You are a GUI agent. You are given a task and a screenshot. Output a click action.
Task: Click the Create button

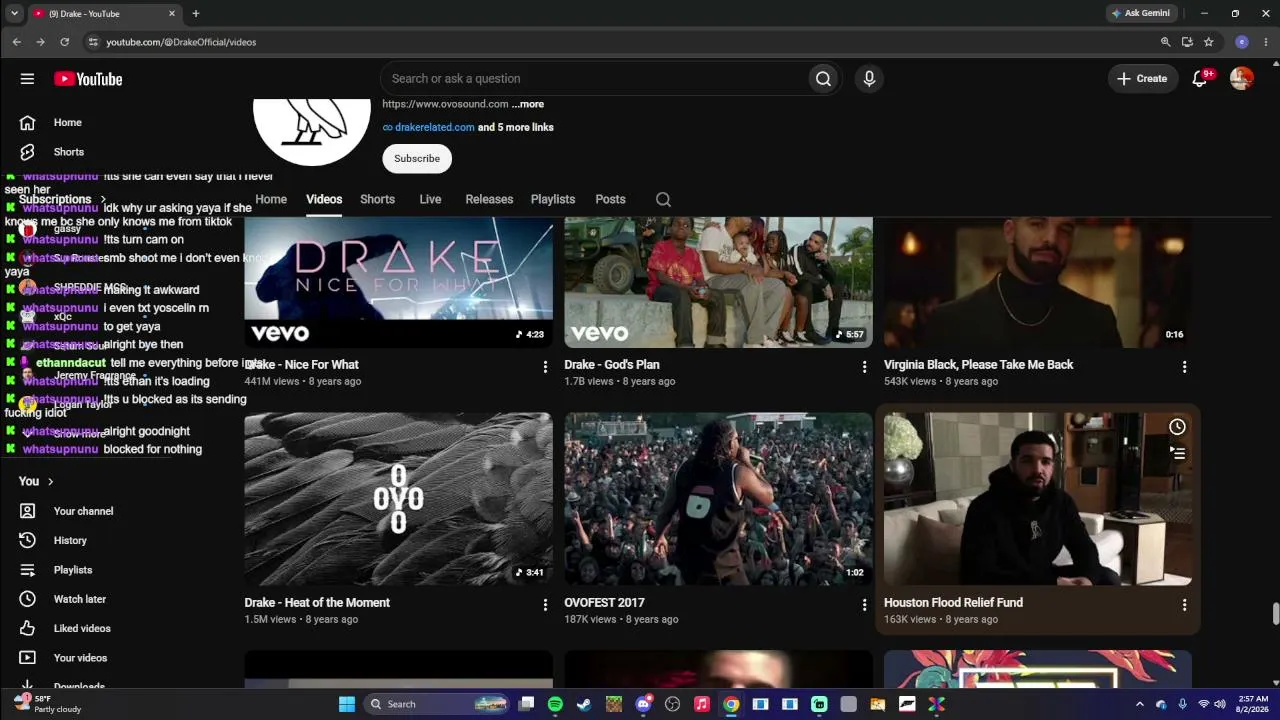[x=1142, y=79]
